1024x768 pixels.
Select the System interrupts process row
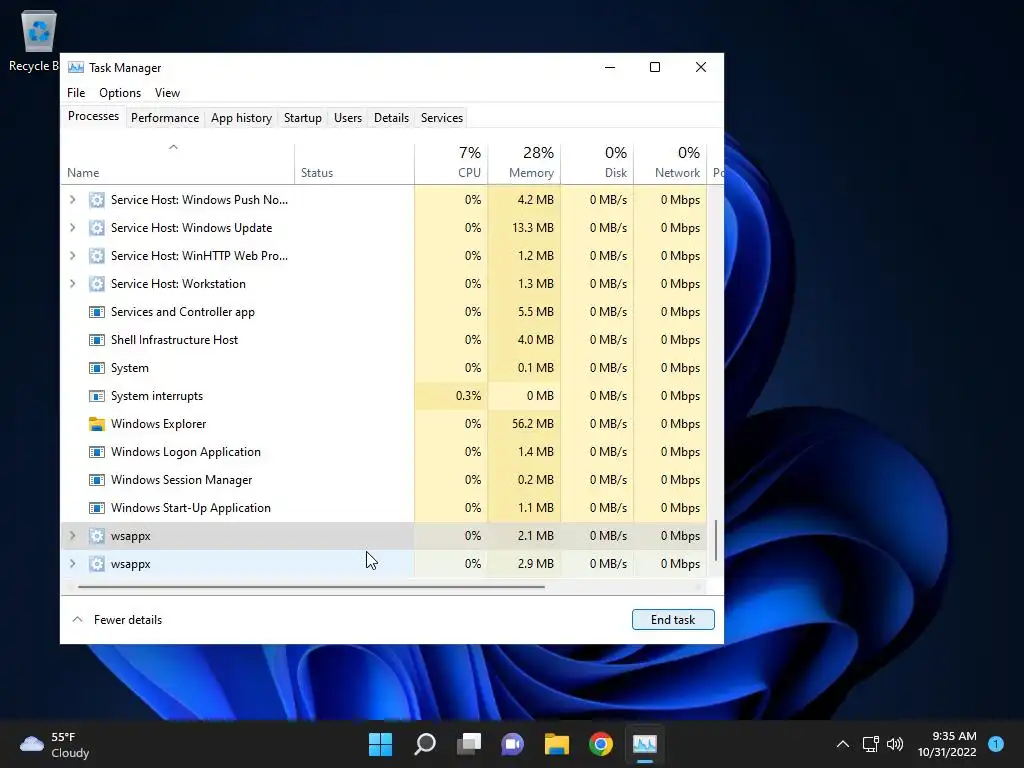point(383,396)
